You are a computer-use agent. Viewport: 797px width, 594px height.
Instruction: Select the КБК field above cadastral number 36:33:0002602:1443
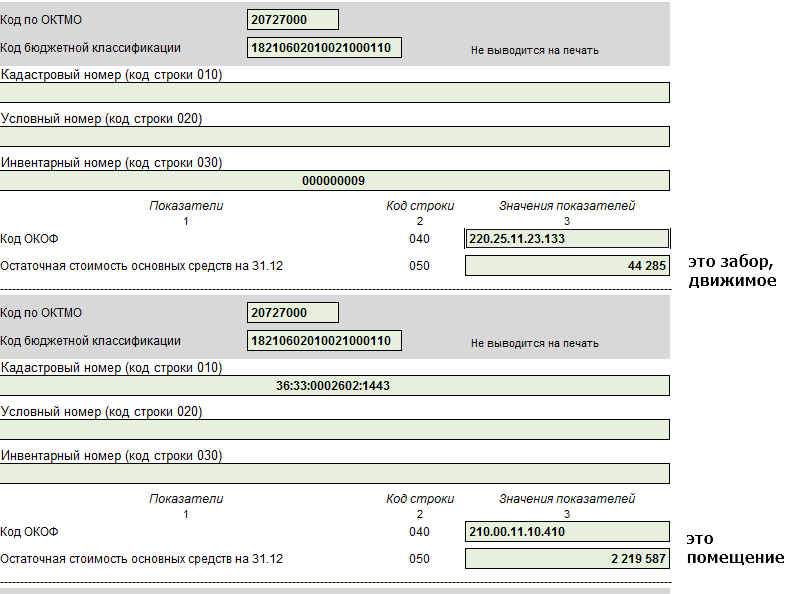pyautogui.click(x=324, y=341)
